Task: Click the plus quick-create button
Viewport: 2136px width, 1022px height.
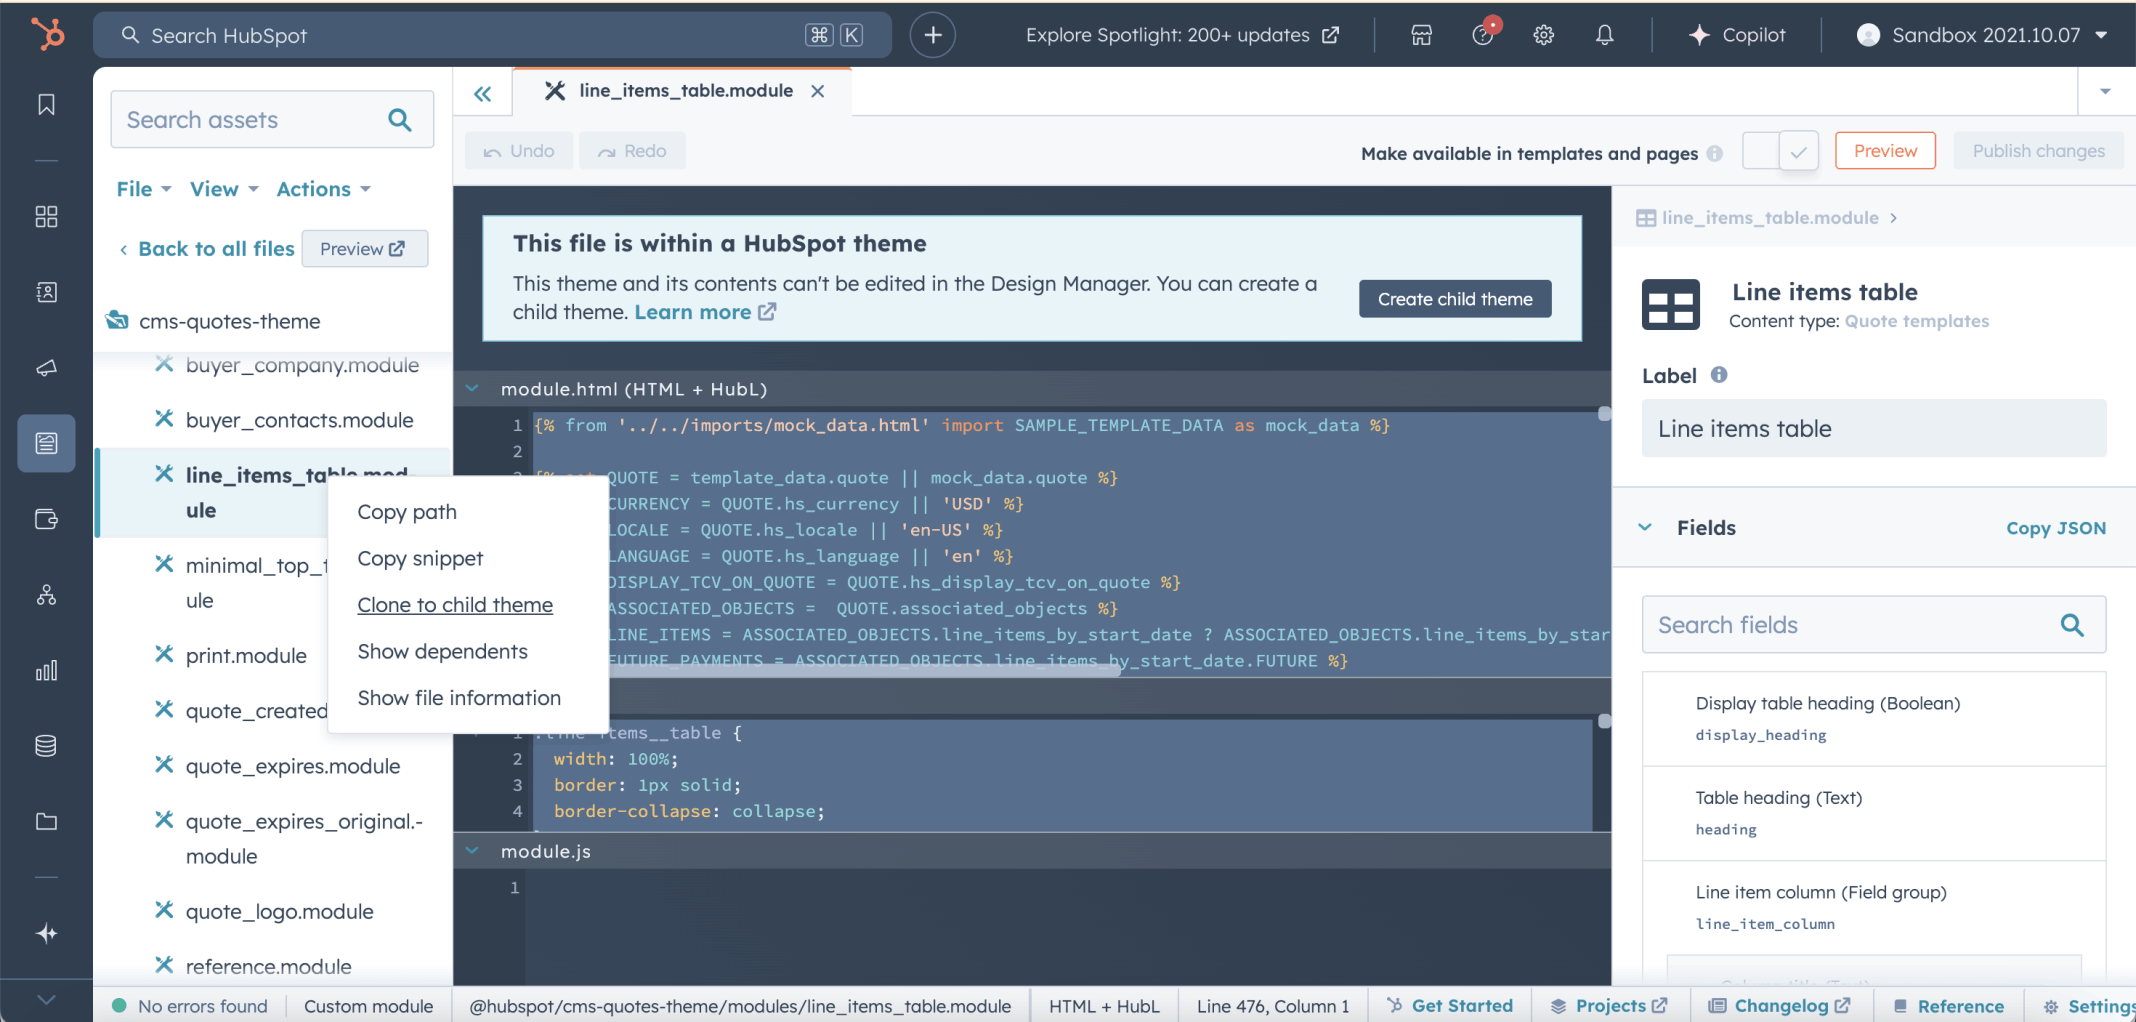Action: coord(932,35)
